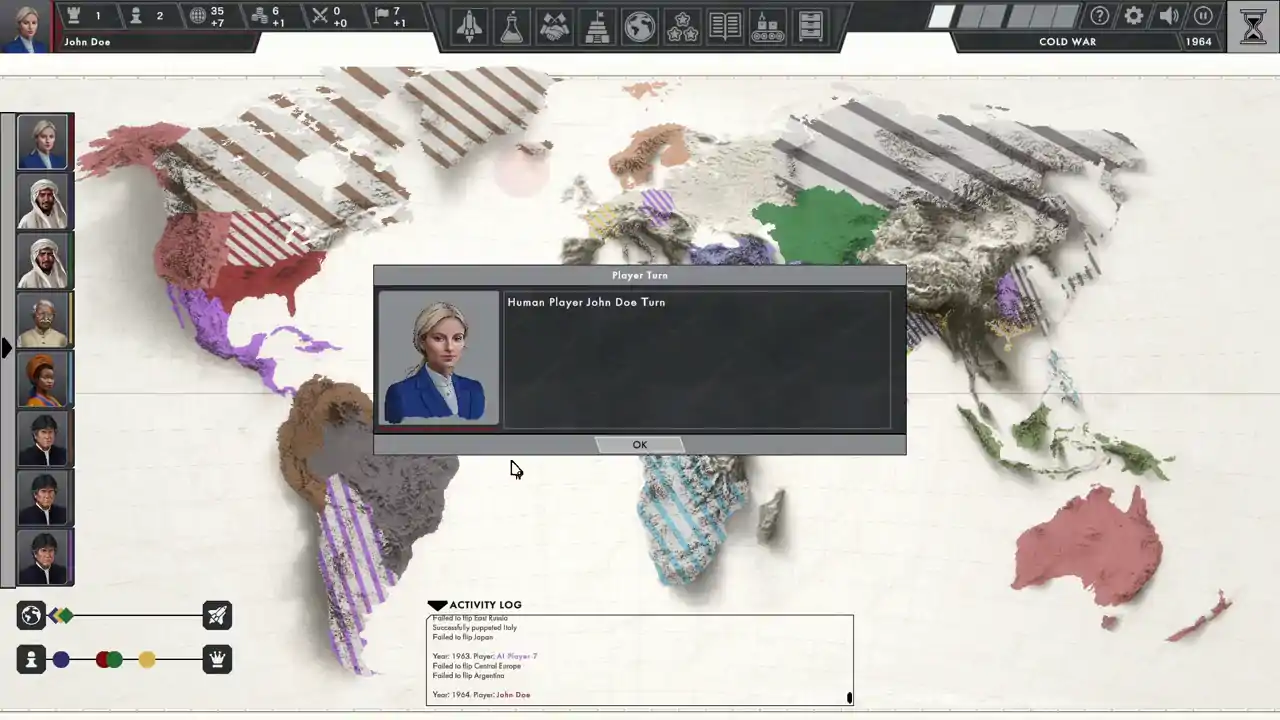End turn with the hourglass button

(x=1253, y=26)
